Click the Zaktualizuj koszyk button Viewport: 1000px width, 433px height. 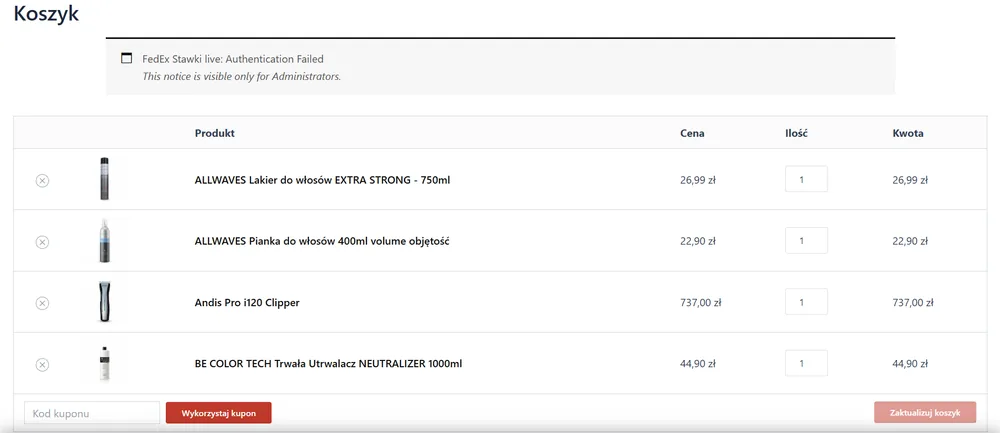click(x=925, y=413)
